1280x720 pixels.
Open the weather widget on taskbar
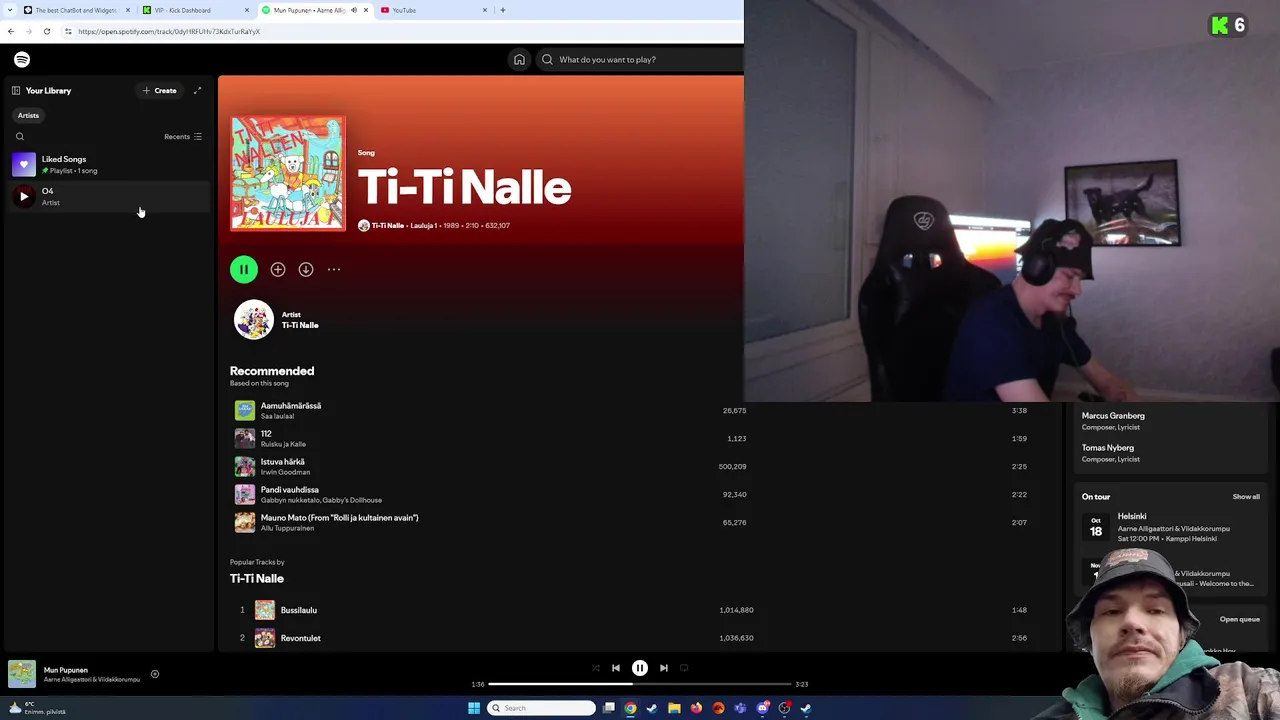(38, 708)
